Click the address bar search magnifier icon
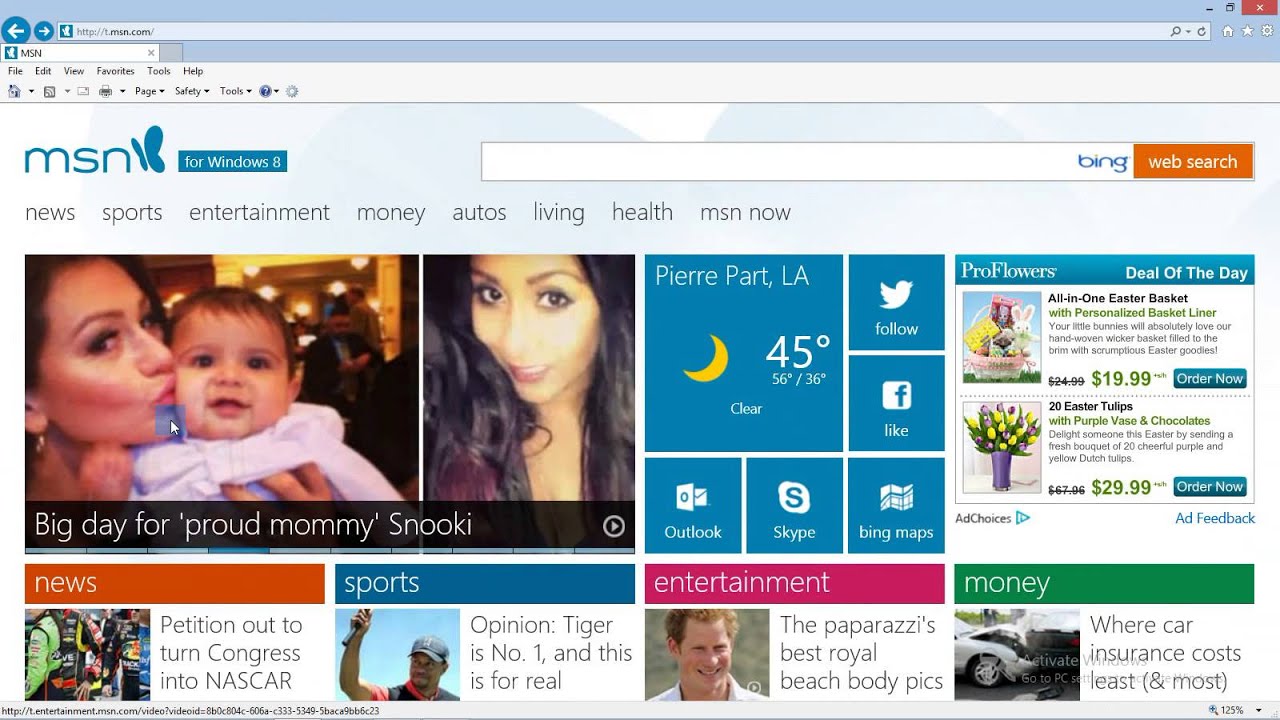 [x=1176, y=31]
